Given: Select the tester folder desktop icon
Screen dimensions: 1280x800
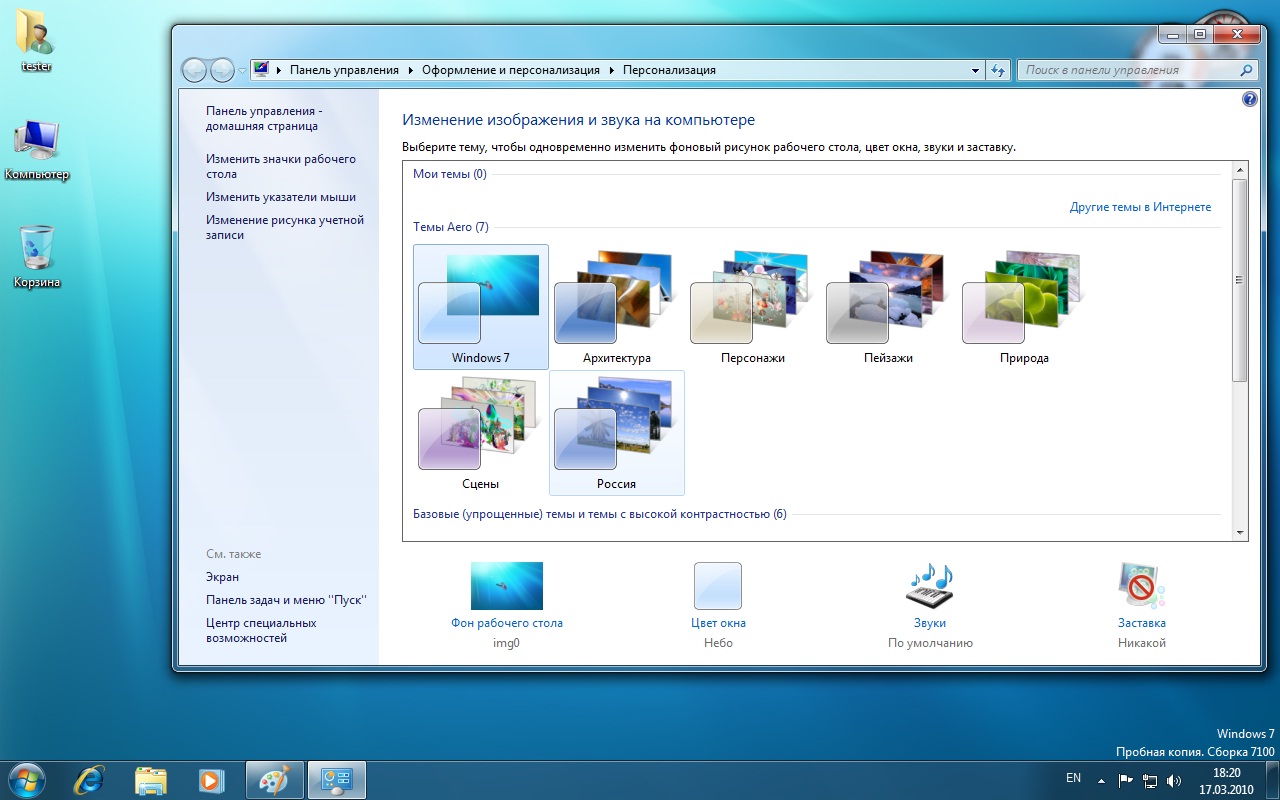Looking at the screenshot, I should (x=36, y=42).
